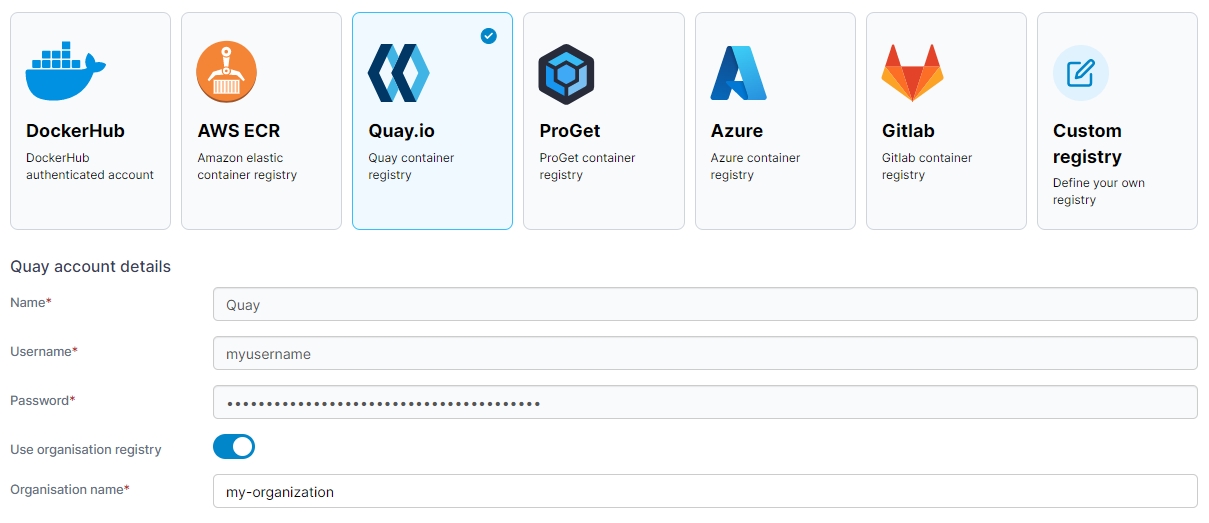Screen dimensions: 1209x523
Task: Edit the Organisation name field
Action: (705, 492)
